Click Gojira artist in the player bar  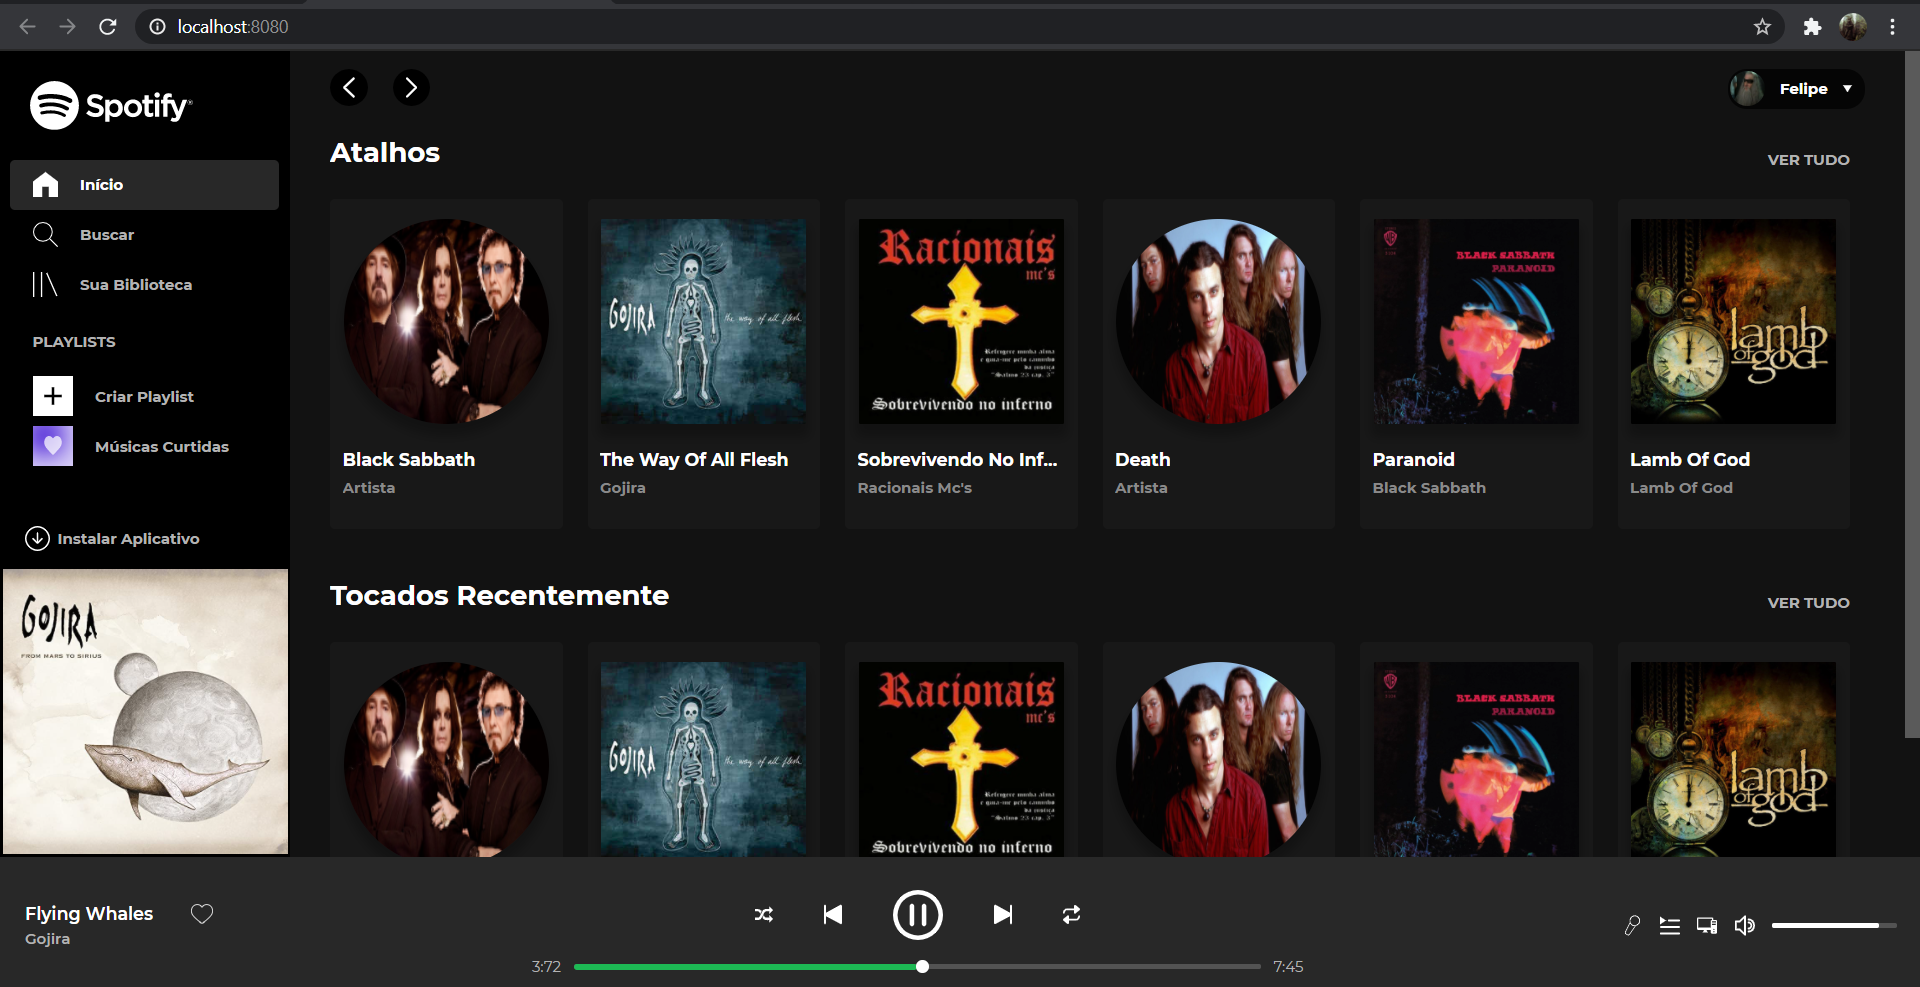(x=47, y=939)
